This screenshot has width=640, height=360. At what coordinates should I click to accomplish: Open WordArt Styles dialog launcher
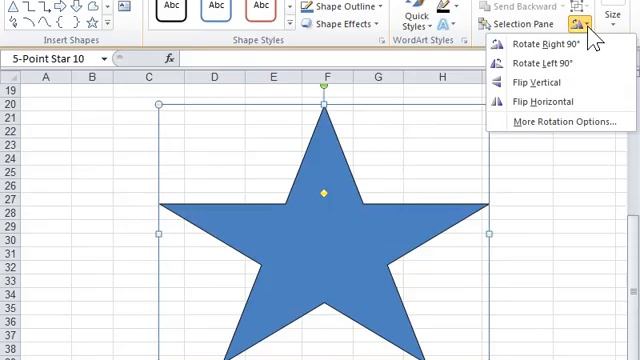(464, 40)
